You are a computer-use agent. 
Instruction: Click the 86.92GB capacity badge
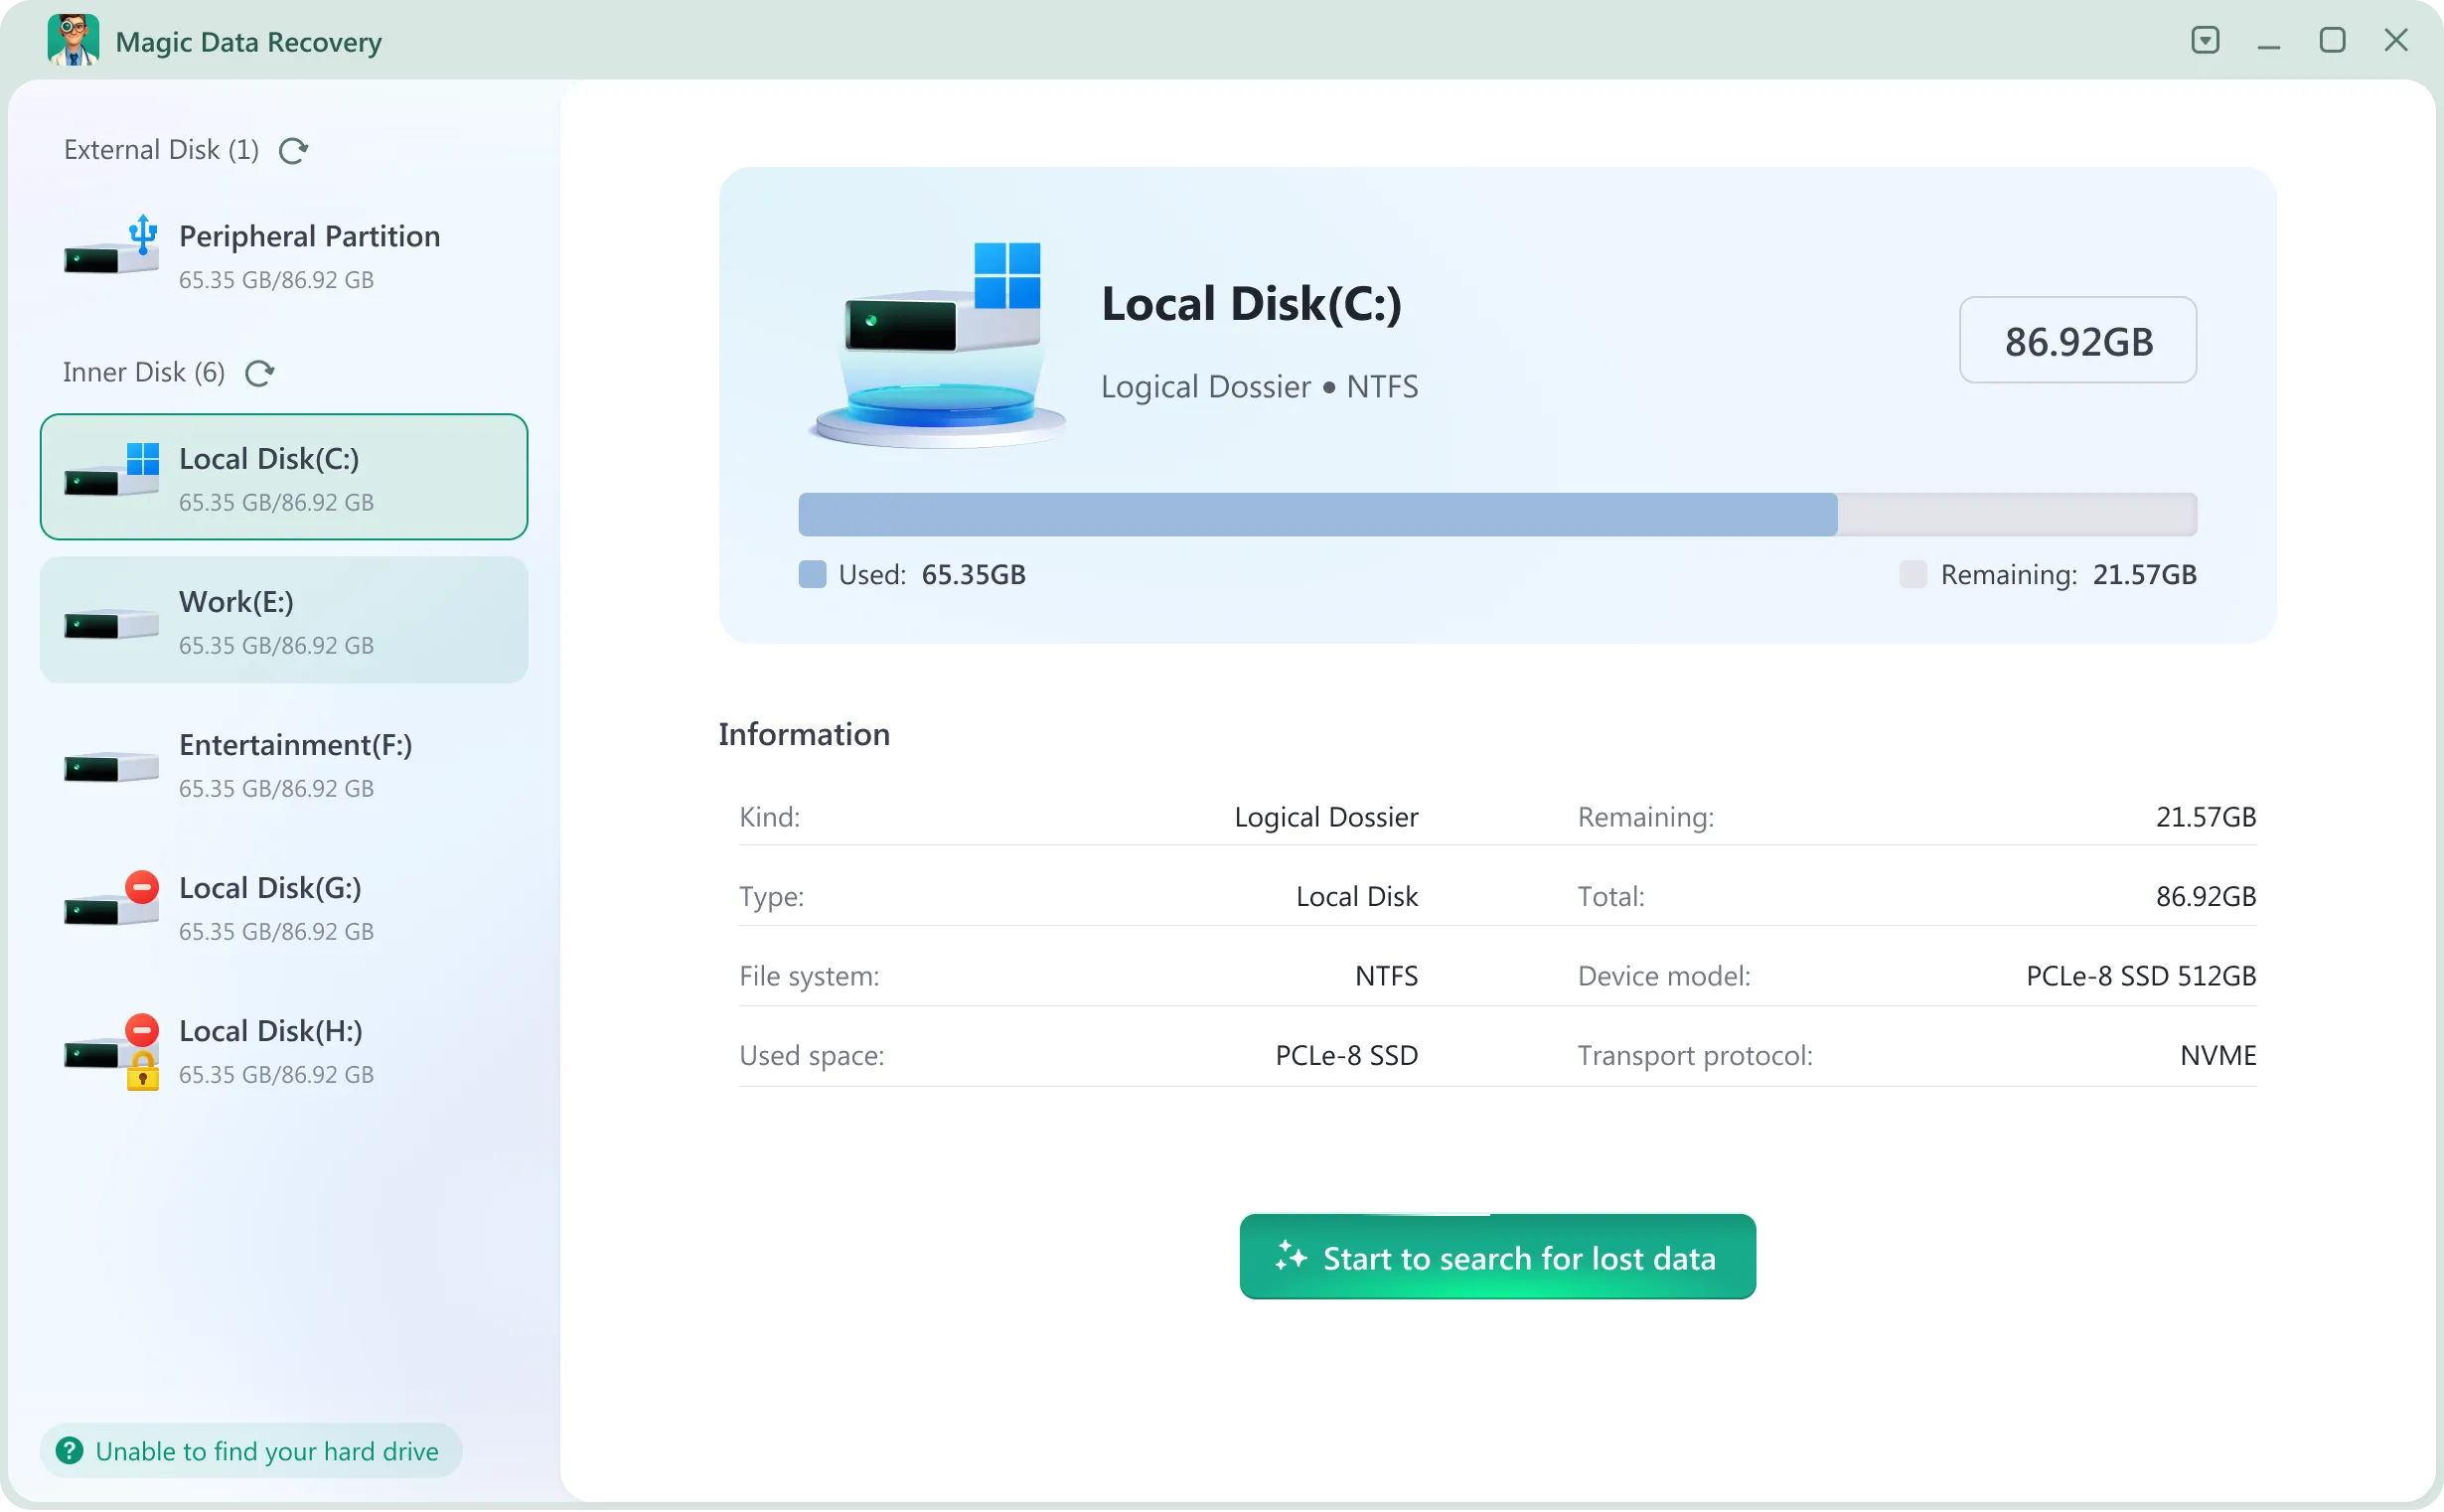2077,340
